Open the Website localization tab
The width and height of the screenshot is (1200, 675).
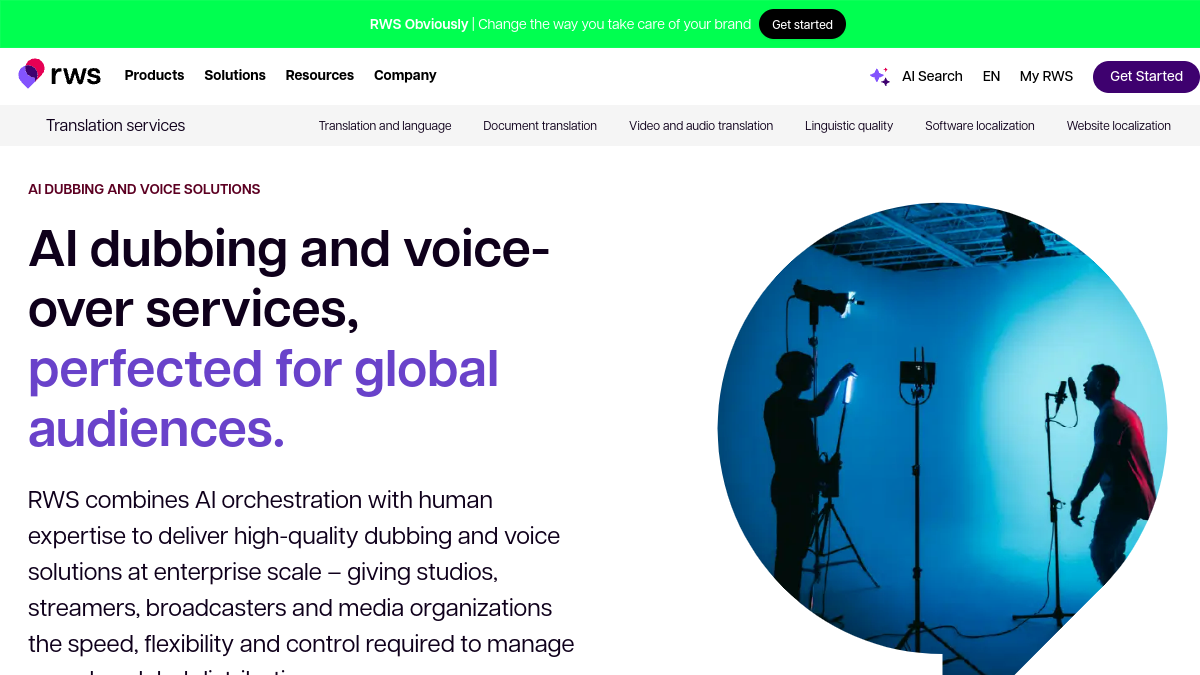tap(1119, 126)
